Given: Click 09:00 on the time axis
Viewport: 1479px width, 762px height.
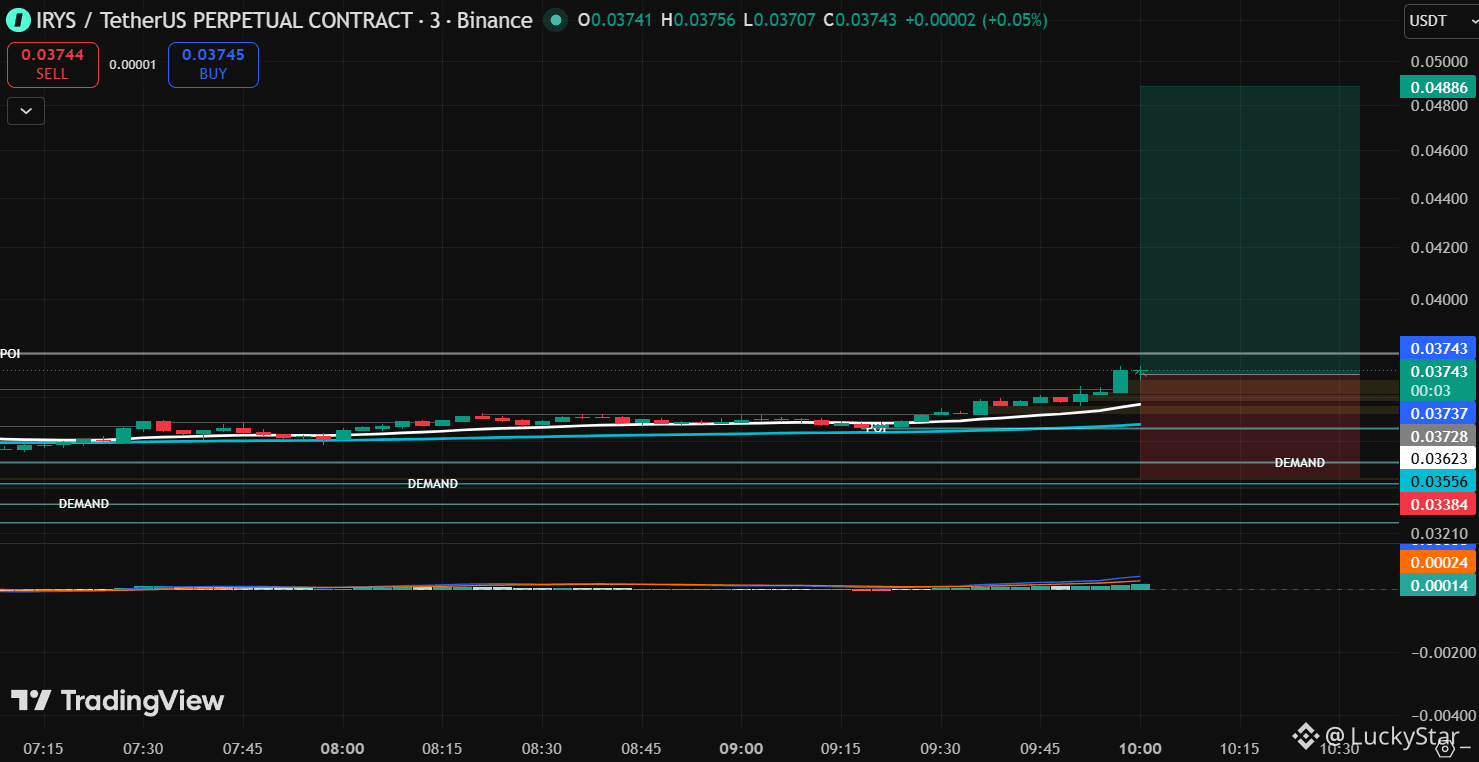Looking at the screenshot, I should (x=741, y=748).
